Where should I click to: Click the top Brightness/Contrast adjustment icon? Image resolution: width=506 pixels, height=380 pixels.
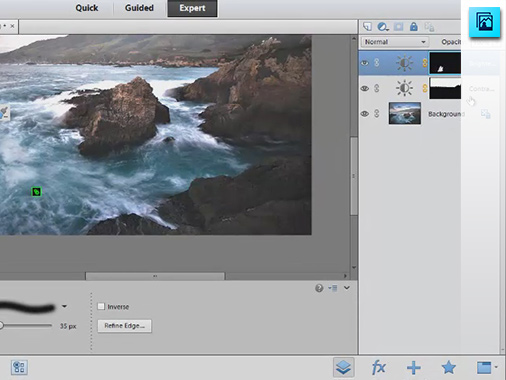(x=404, y=63)
